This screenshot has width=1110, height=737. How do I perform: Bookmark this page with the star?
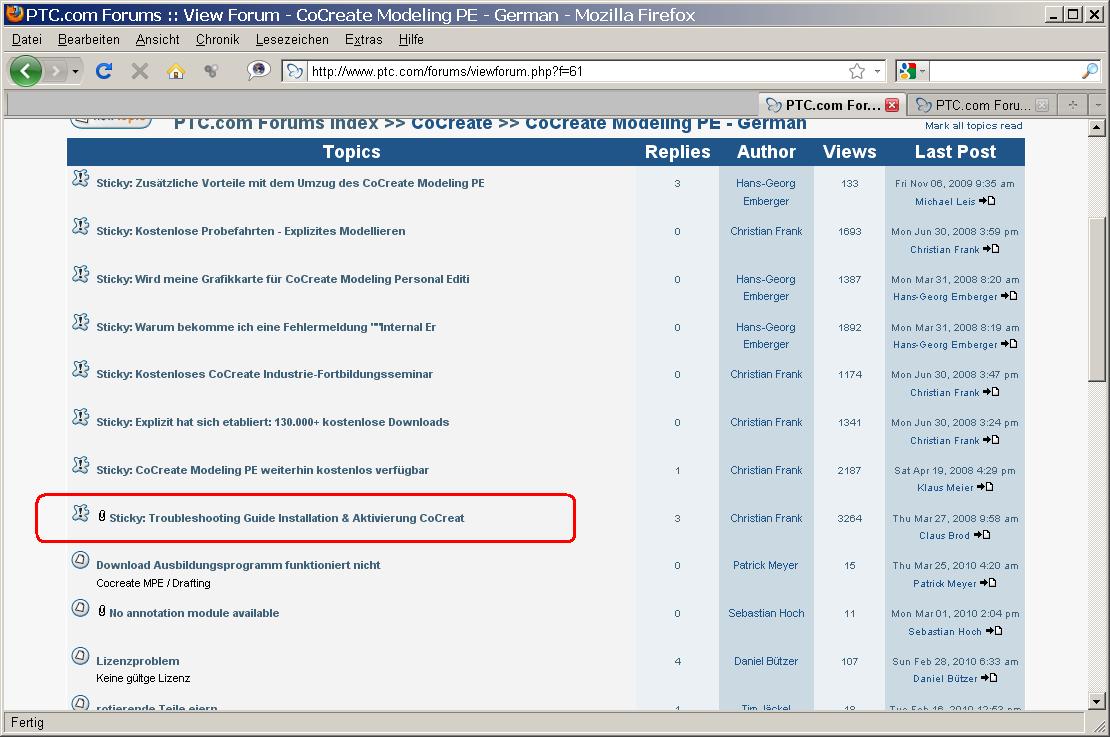click(x=857, y=71)
